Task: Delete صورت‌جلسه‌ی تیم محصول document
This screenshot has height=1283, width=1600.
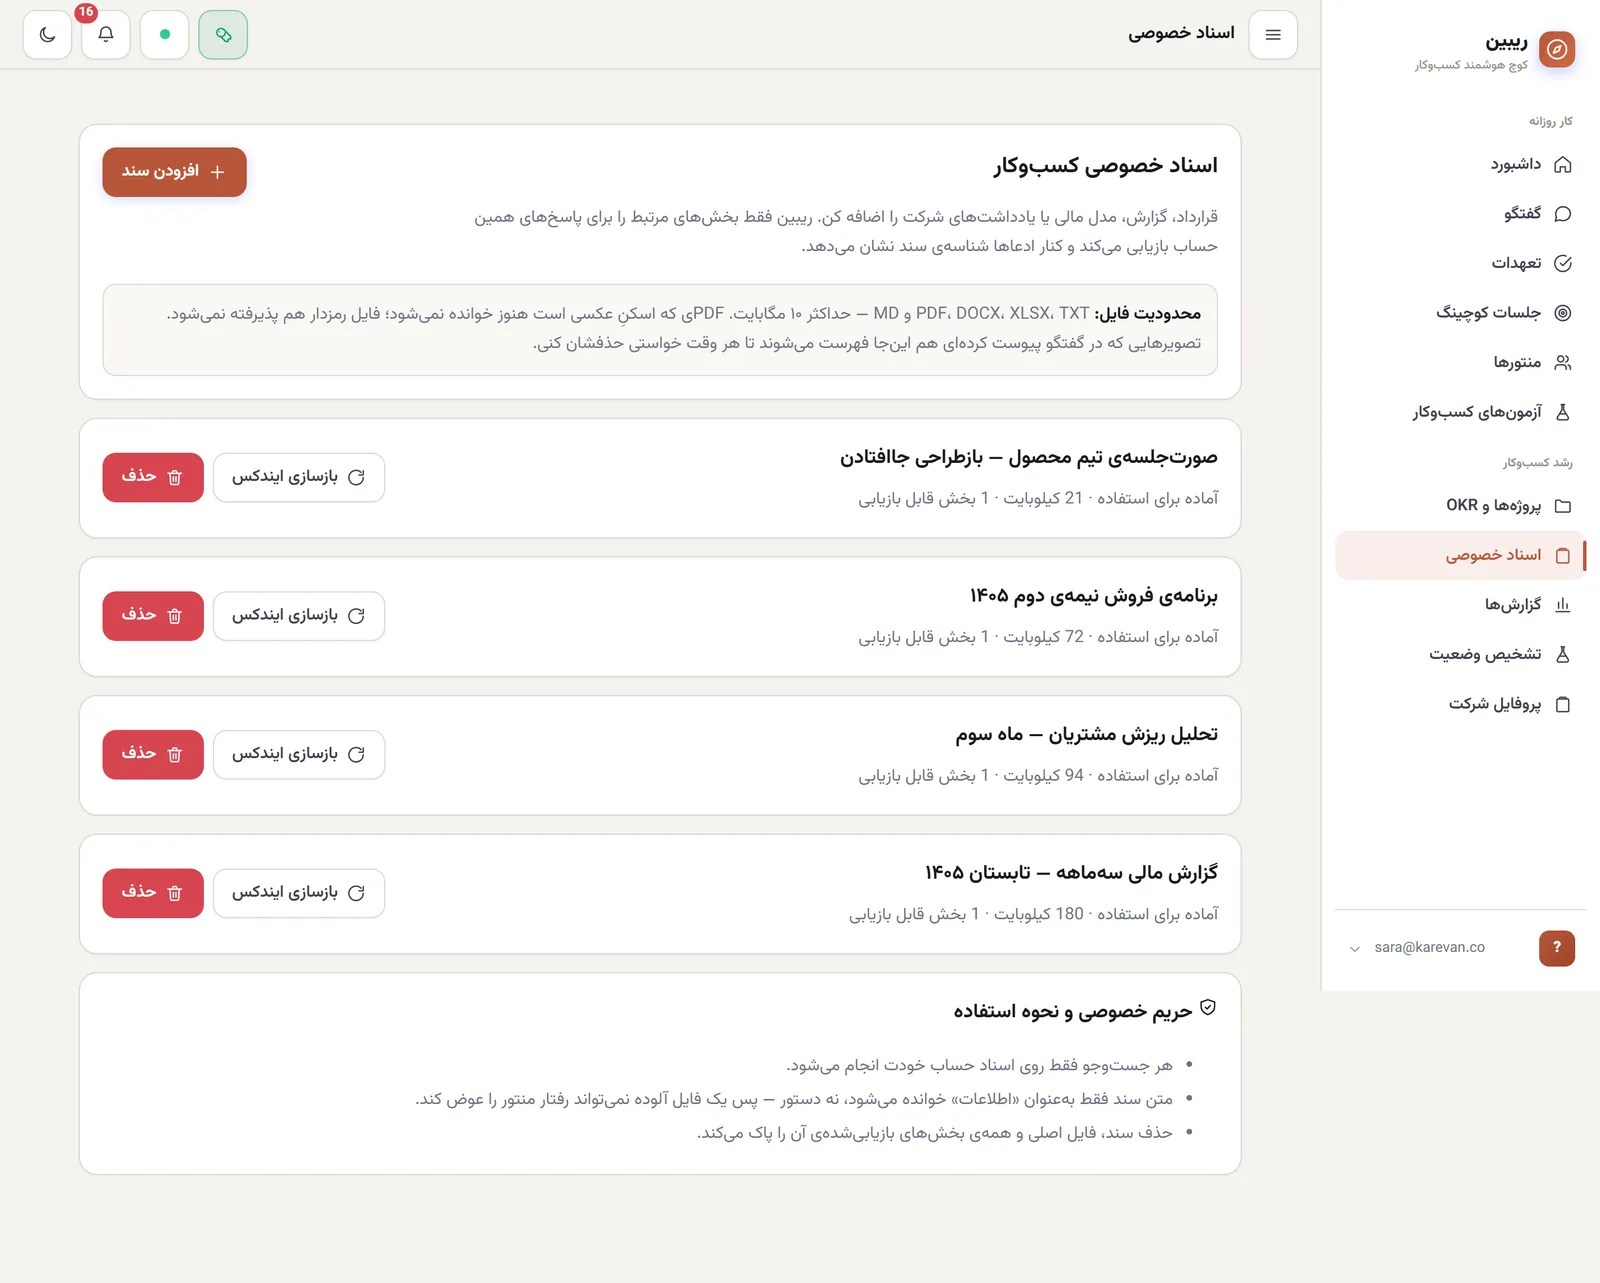Action: 153,477
